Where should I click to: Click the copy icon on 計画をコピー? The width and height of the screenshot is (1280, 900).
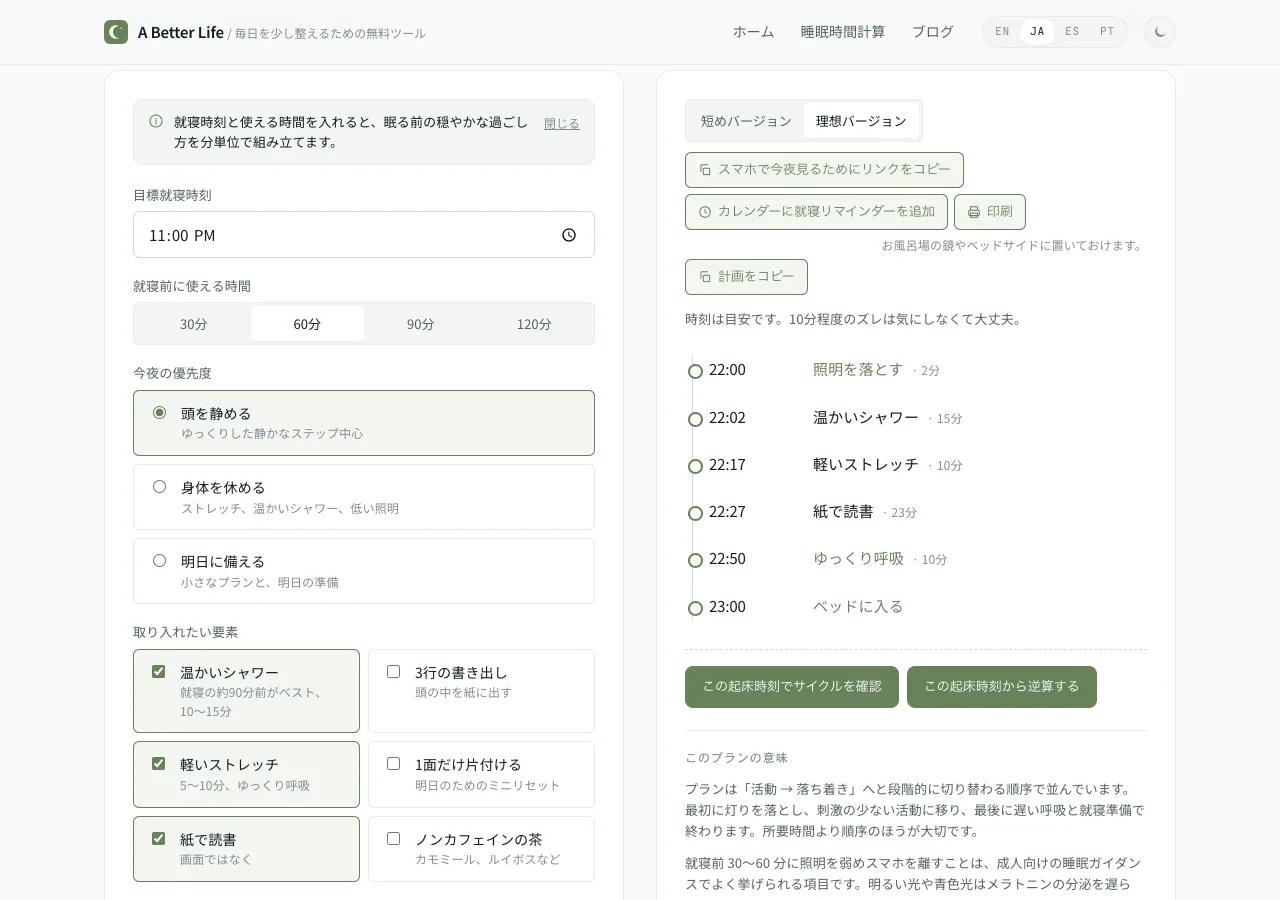pos(705,277)
